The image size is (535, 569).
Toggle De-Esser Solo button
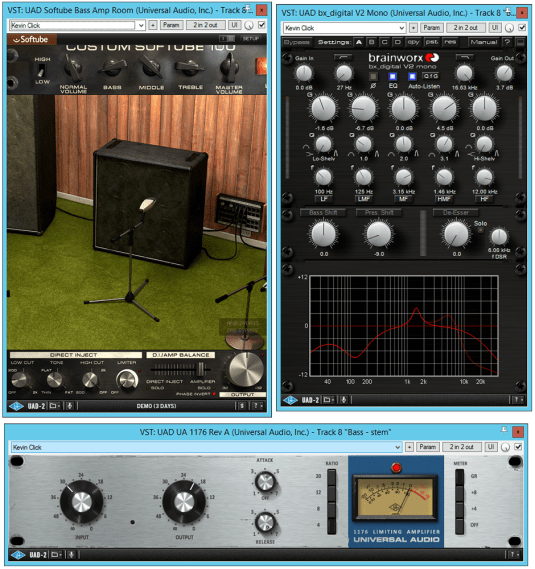[480, 230]
